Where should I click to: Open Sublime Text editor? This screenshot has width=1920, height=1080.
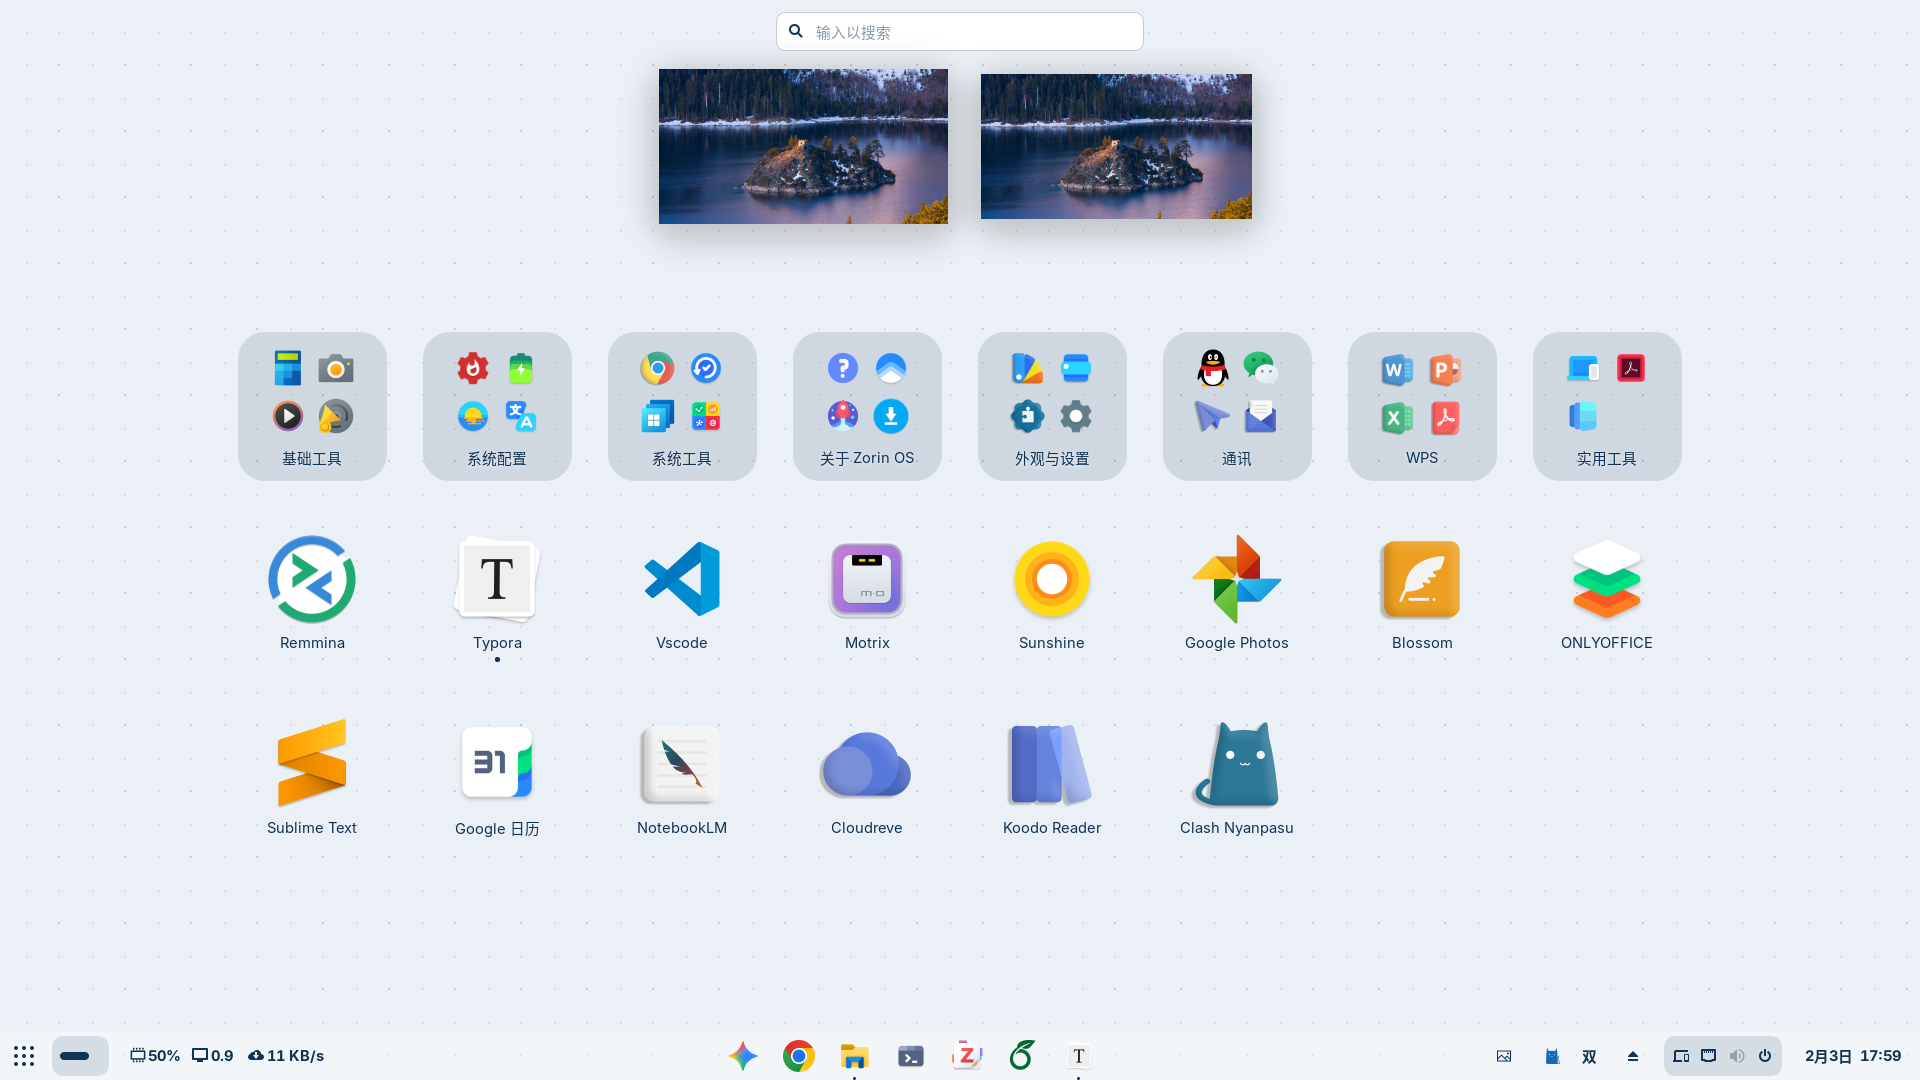(312, 765)
